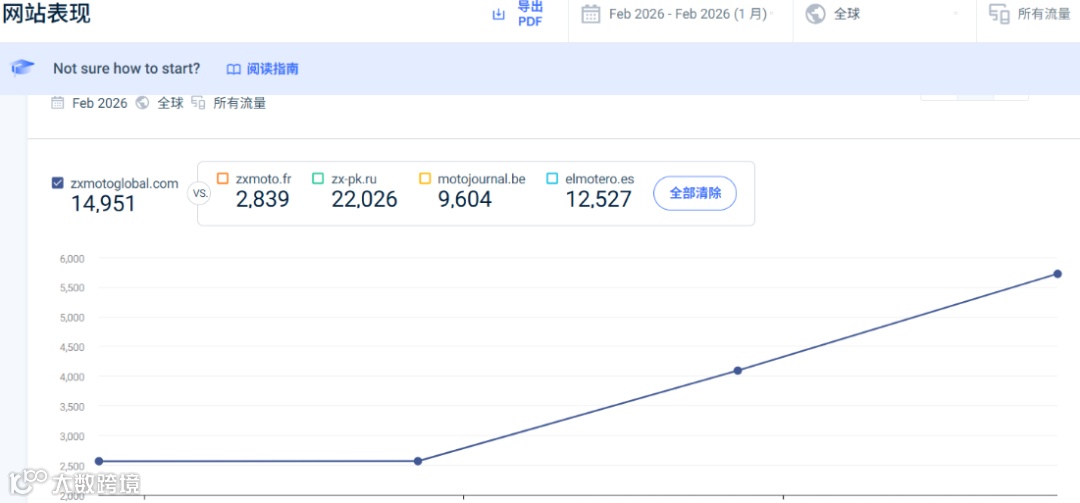Click the small calendar icon beside Feb 2026 subtitle
This screenshot has height=503, width=1080.
(x=58, y=103)
